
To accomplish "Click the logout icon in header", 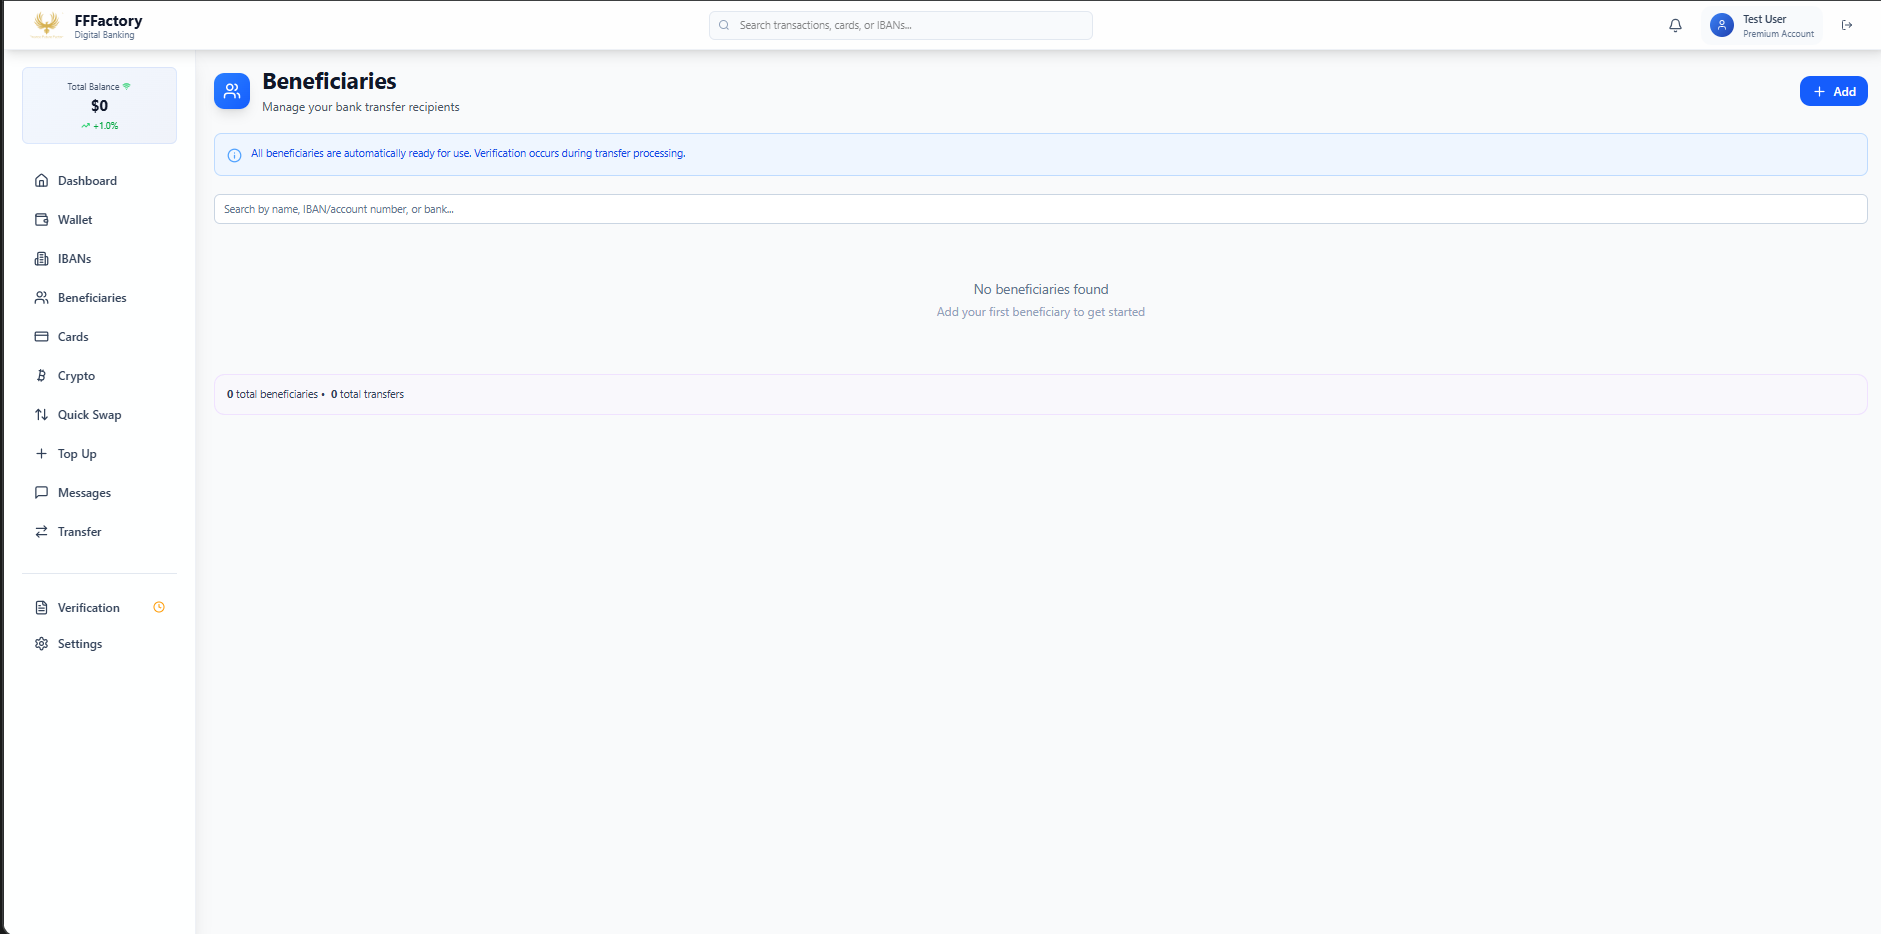I will (1847, 26).
